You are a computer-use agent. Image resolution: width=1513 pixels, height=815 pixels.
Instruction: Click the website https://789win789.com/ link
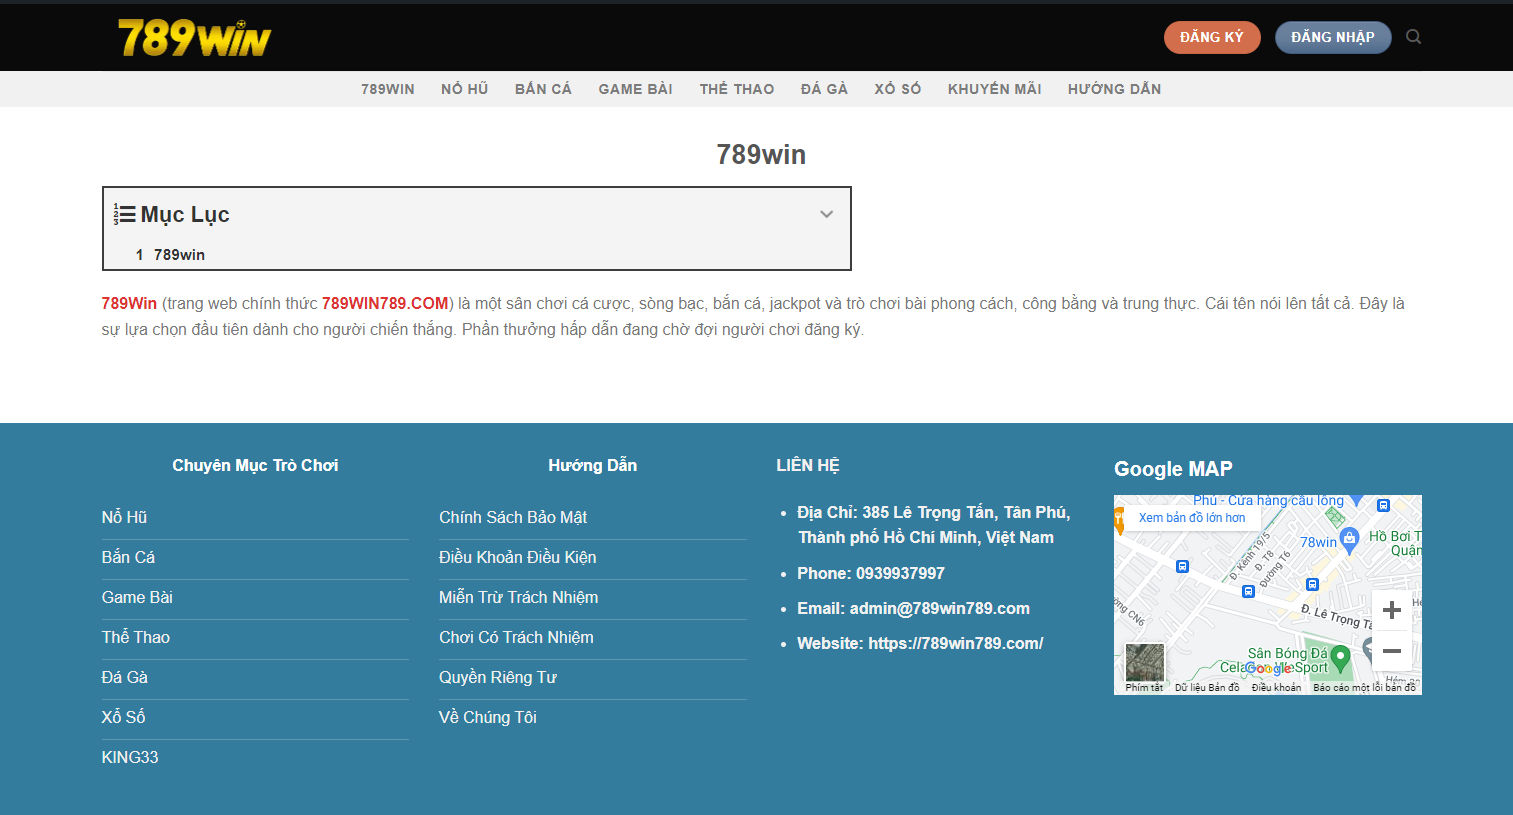tap(956, 643)
